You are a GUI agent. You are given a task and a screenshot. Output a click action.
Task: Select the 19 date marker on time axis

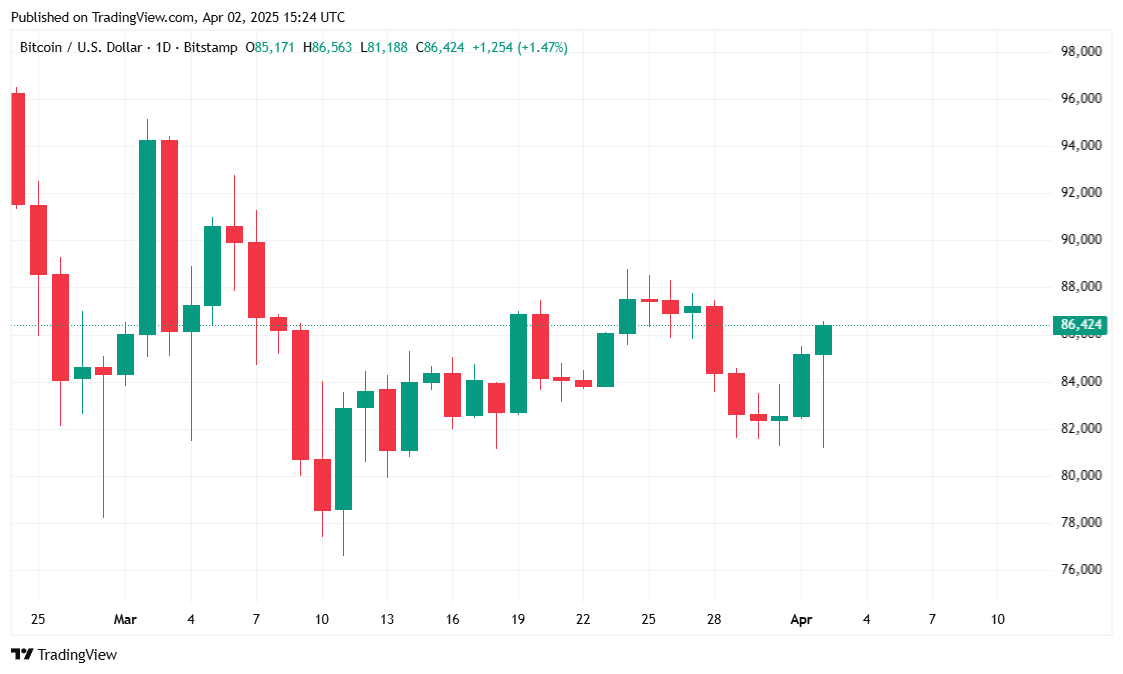[518, 620]
